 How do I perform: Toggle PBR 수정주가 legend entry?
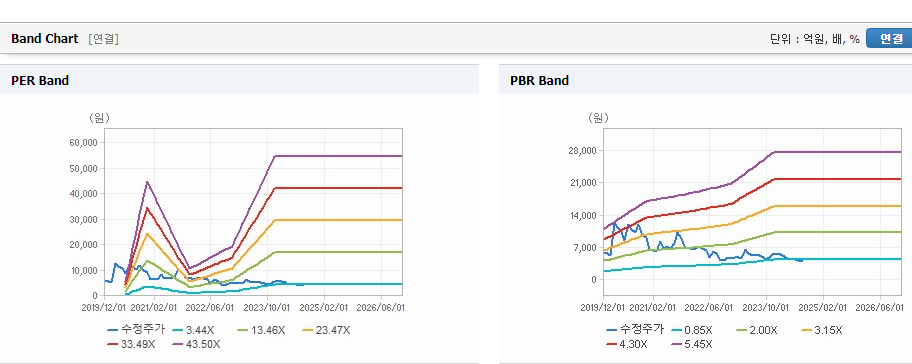[635, 330]
